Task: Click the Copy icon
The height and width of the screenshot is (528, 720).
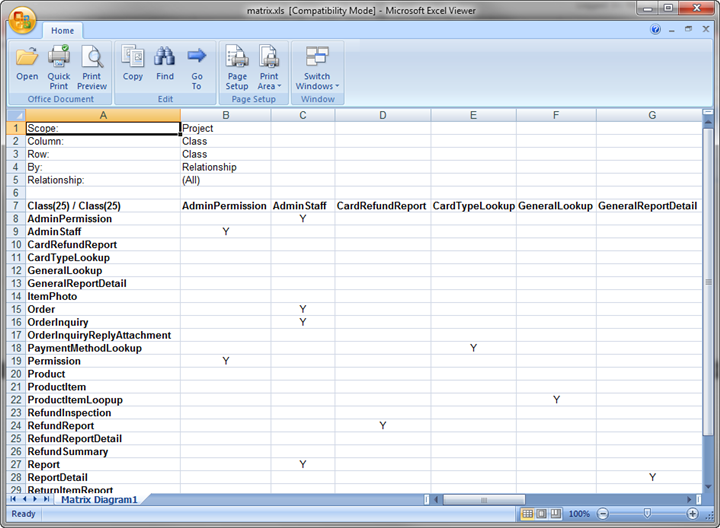Action: coord(133,64)
